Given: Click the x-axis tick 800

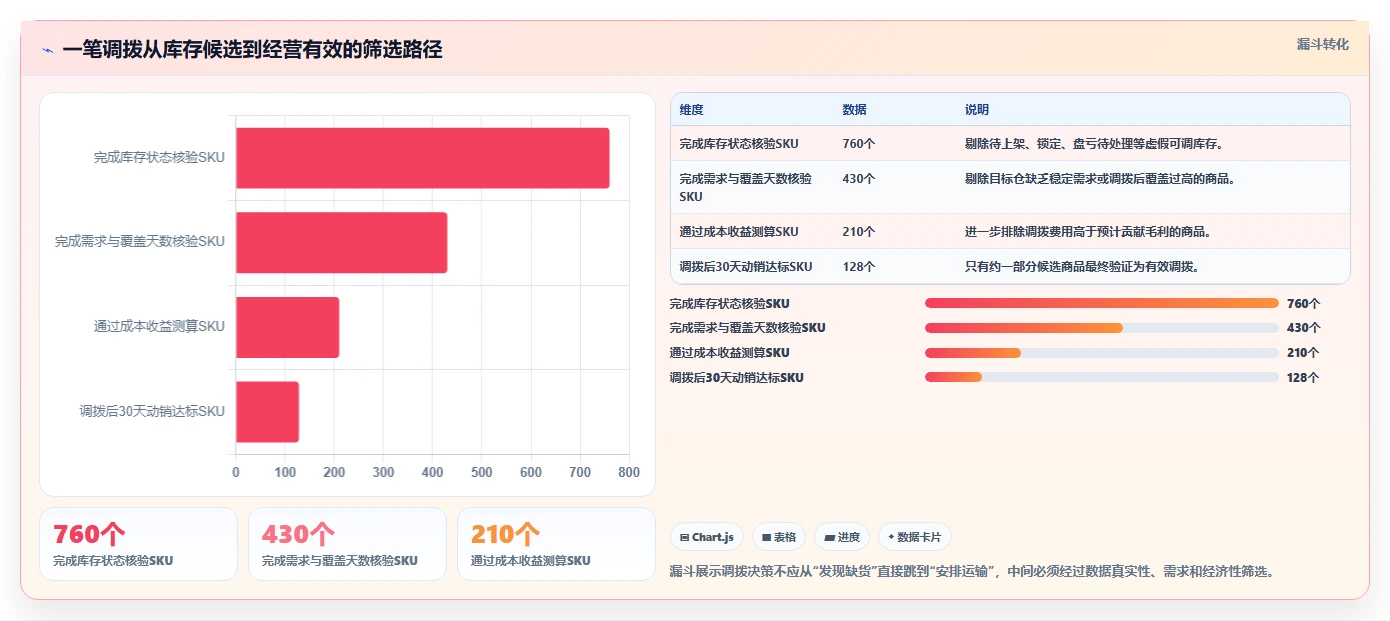Looking at the screenshot, I should pos(629,472).
